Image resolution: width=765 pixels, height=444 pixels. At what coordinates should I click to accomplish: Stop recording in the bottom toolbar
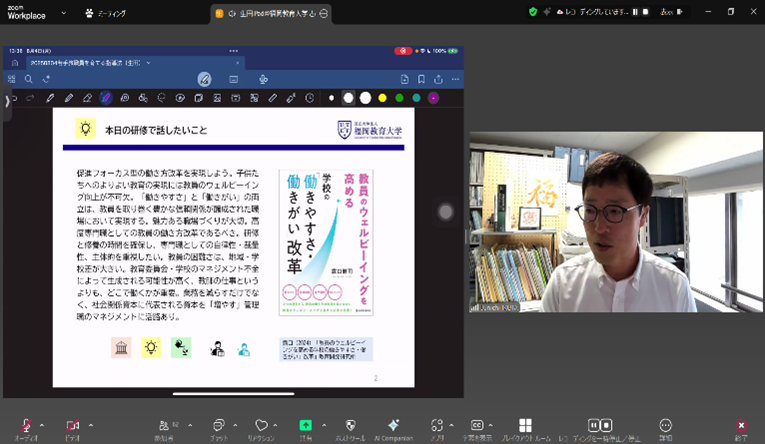[x=606, y=425]
